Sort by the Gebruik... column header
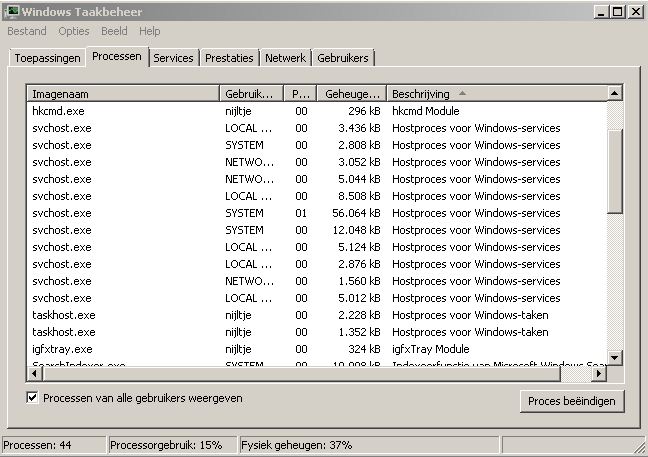The image size is (648, 457). coord(251,94)
